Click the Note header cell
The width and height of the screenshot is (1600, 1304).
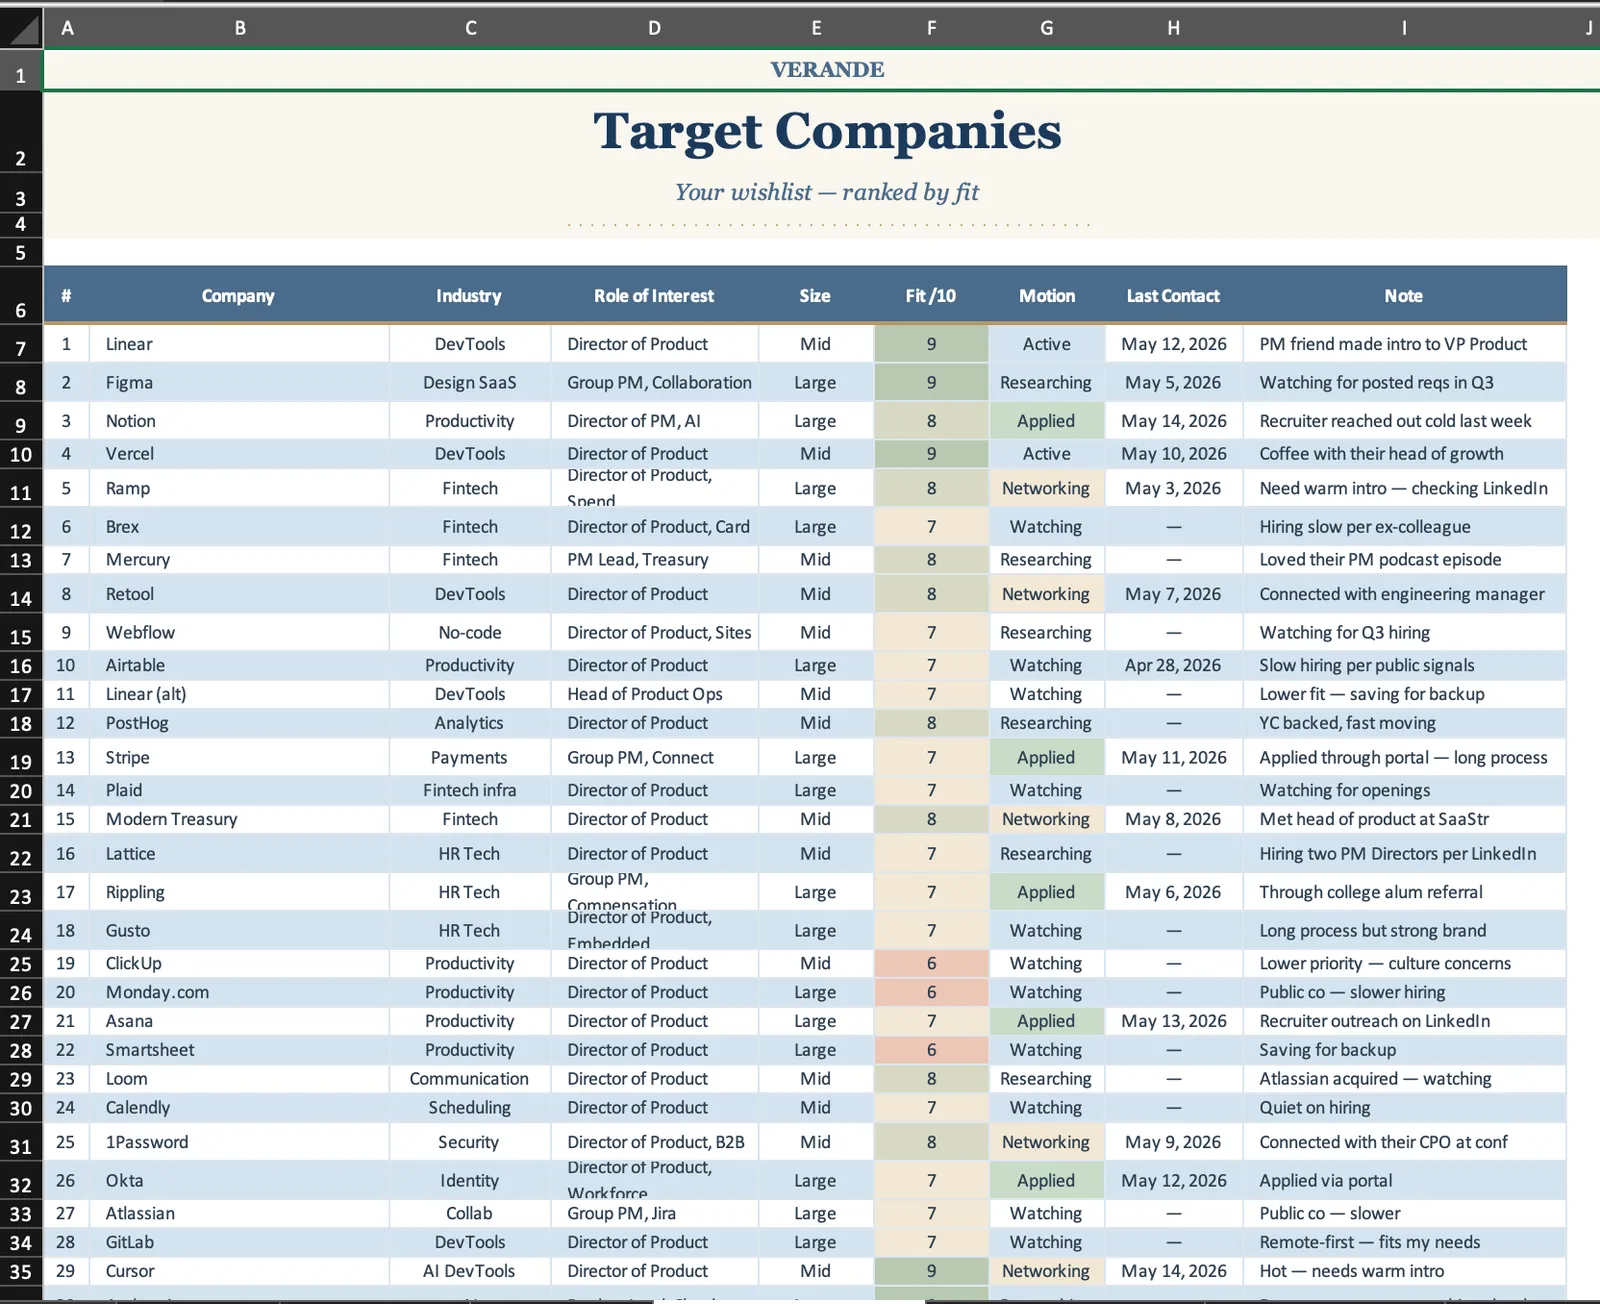1404,296
